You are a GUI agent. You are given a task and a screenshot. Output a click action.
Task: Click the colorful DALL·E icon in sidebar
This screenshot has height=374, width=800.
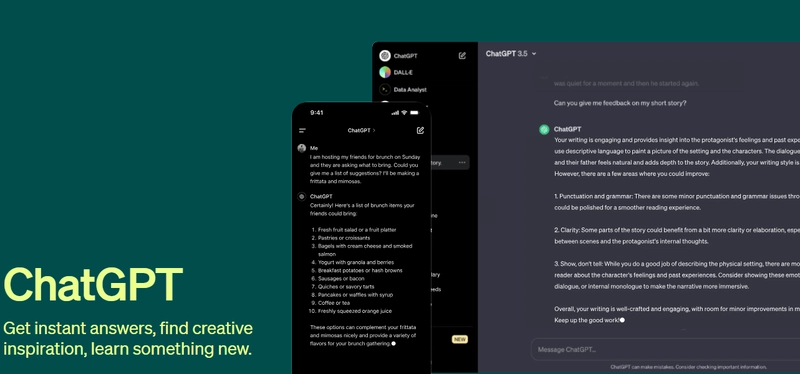point(385,72)
